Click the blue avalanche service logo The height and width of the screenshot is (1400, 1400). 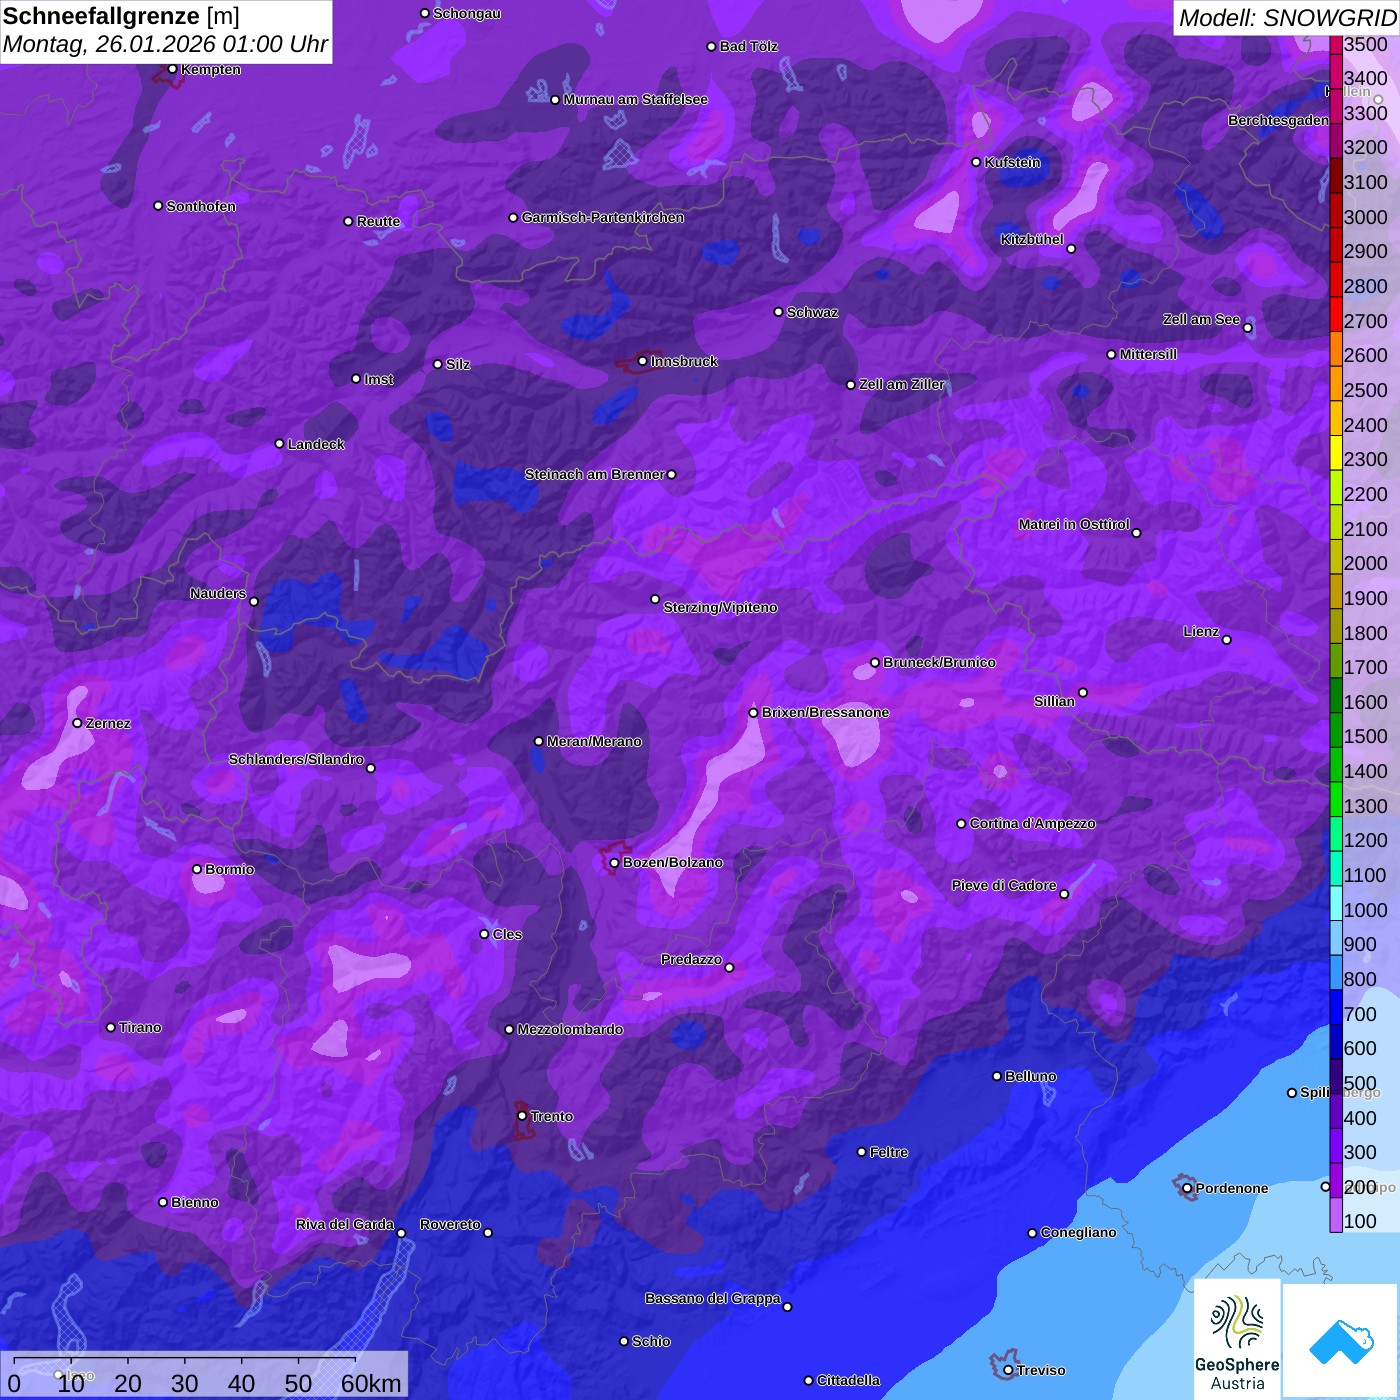point(1341,1340)
